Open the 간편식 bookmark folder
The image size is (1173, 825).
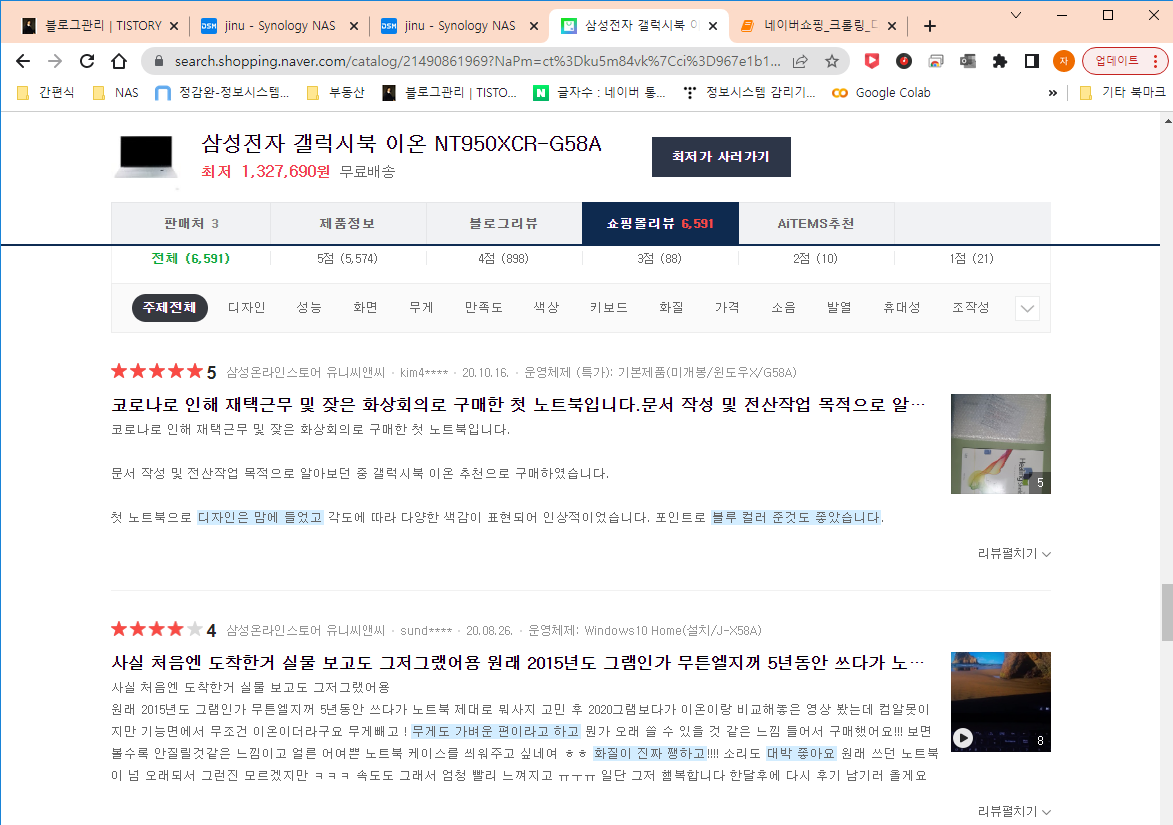pyautogui.click(x=46, y=93)
